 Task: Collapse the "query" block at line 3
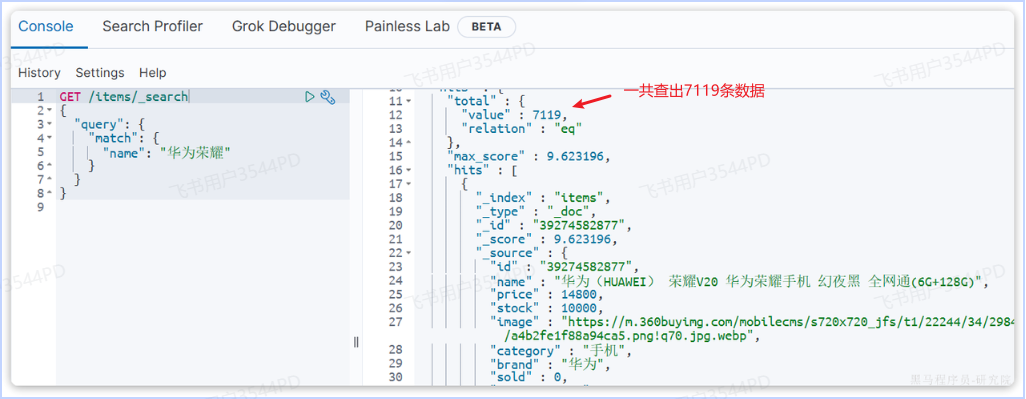tap(49, 124)
